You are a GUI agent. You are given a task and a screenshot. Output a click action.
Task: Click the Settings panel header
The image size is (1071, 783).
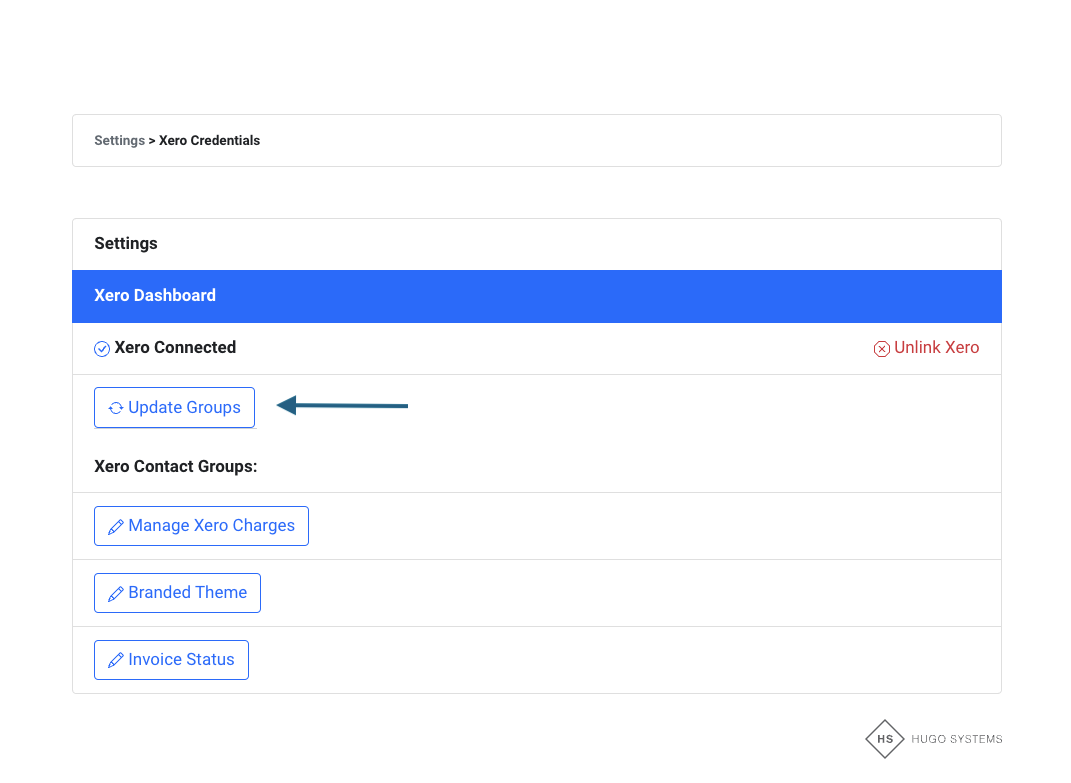[126, 244]
